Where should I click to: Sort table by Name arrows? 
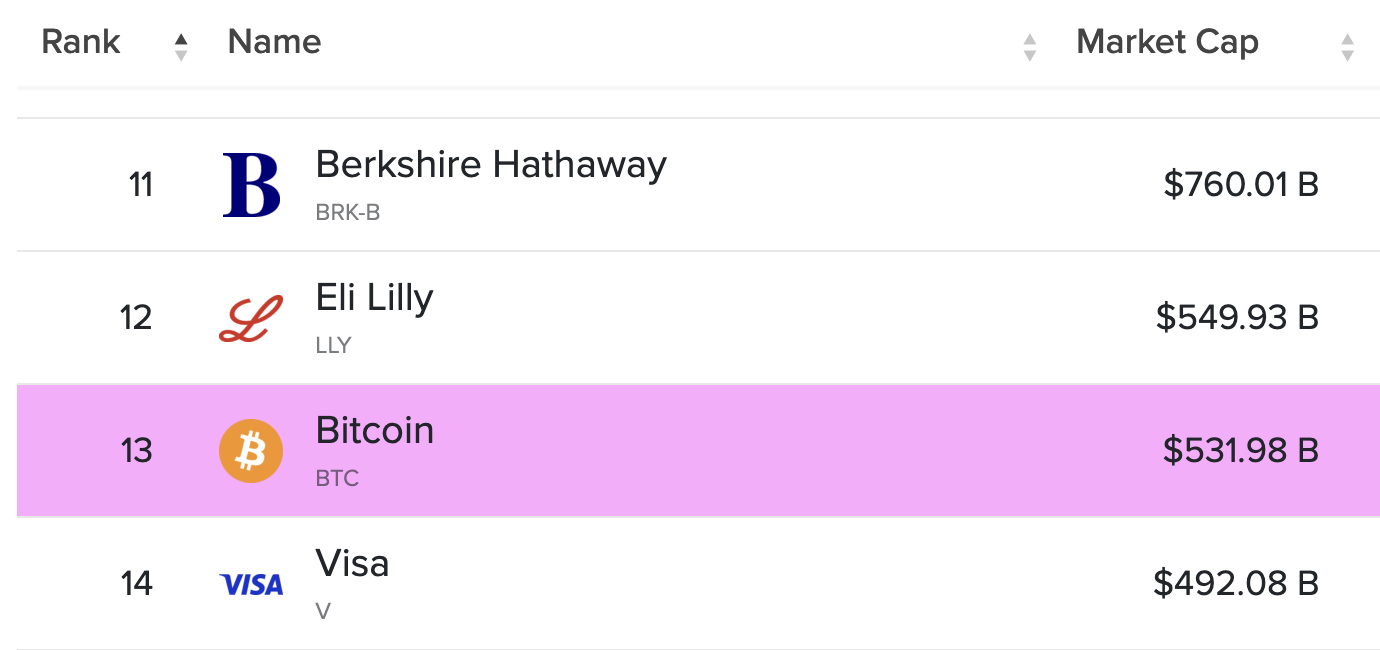tap(1030, 47)
